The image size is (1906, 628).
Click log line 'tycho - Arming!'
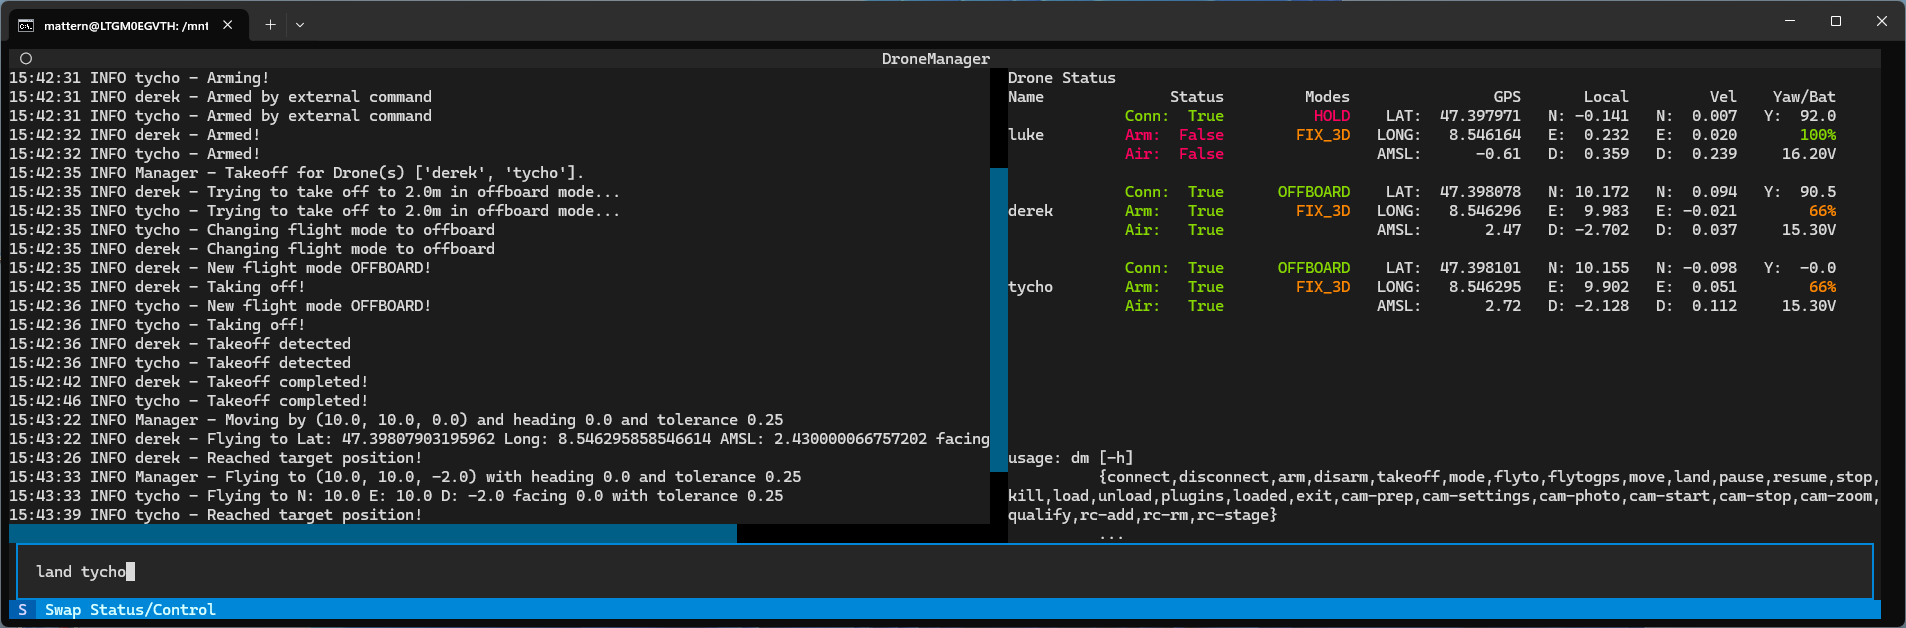139,78
